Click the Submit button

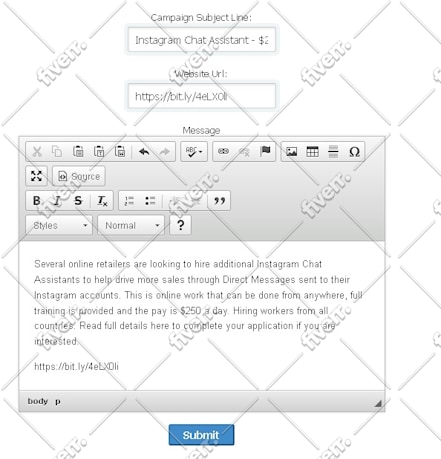point(201,435)
